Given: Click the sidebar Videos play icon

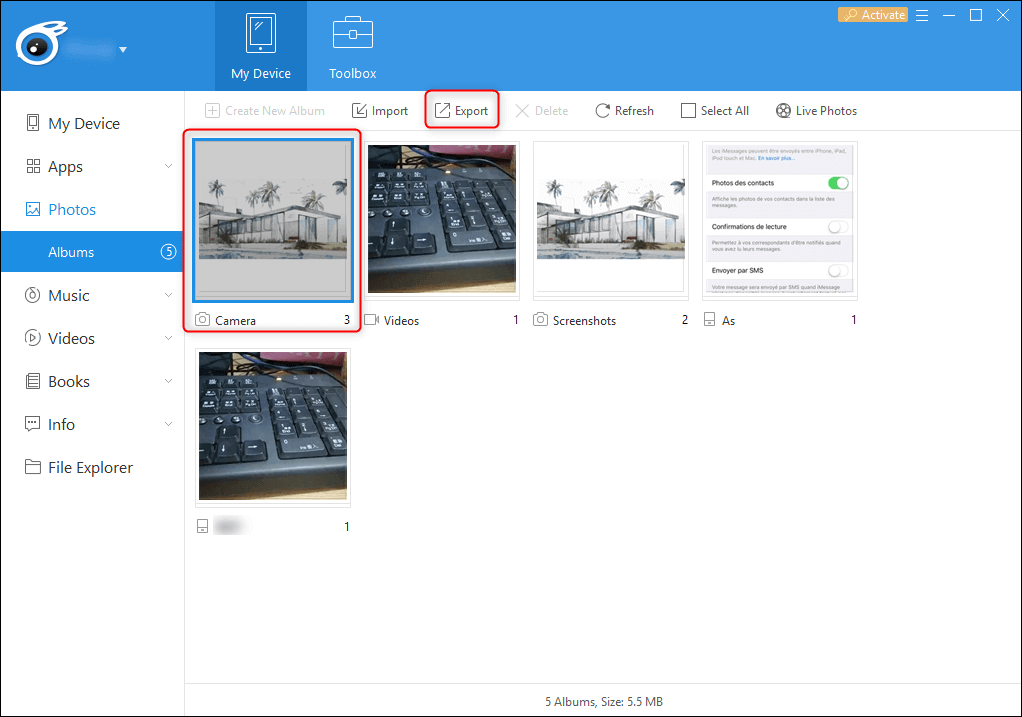Looking at the screenshot, I should click(x=33, y=338).
